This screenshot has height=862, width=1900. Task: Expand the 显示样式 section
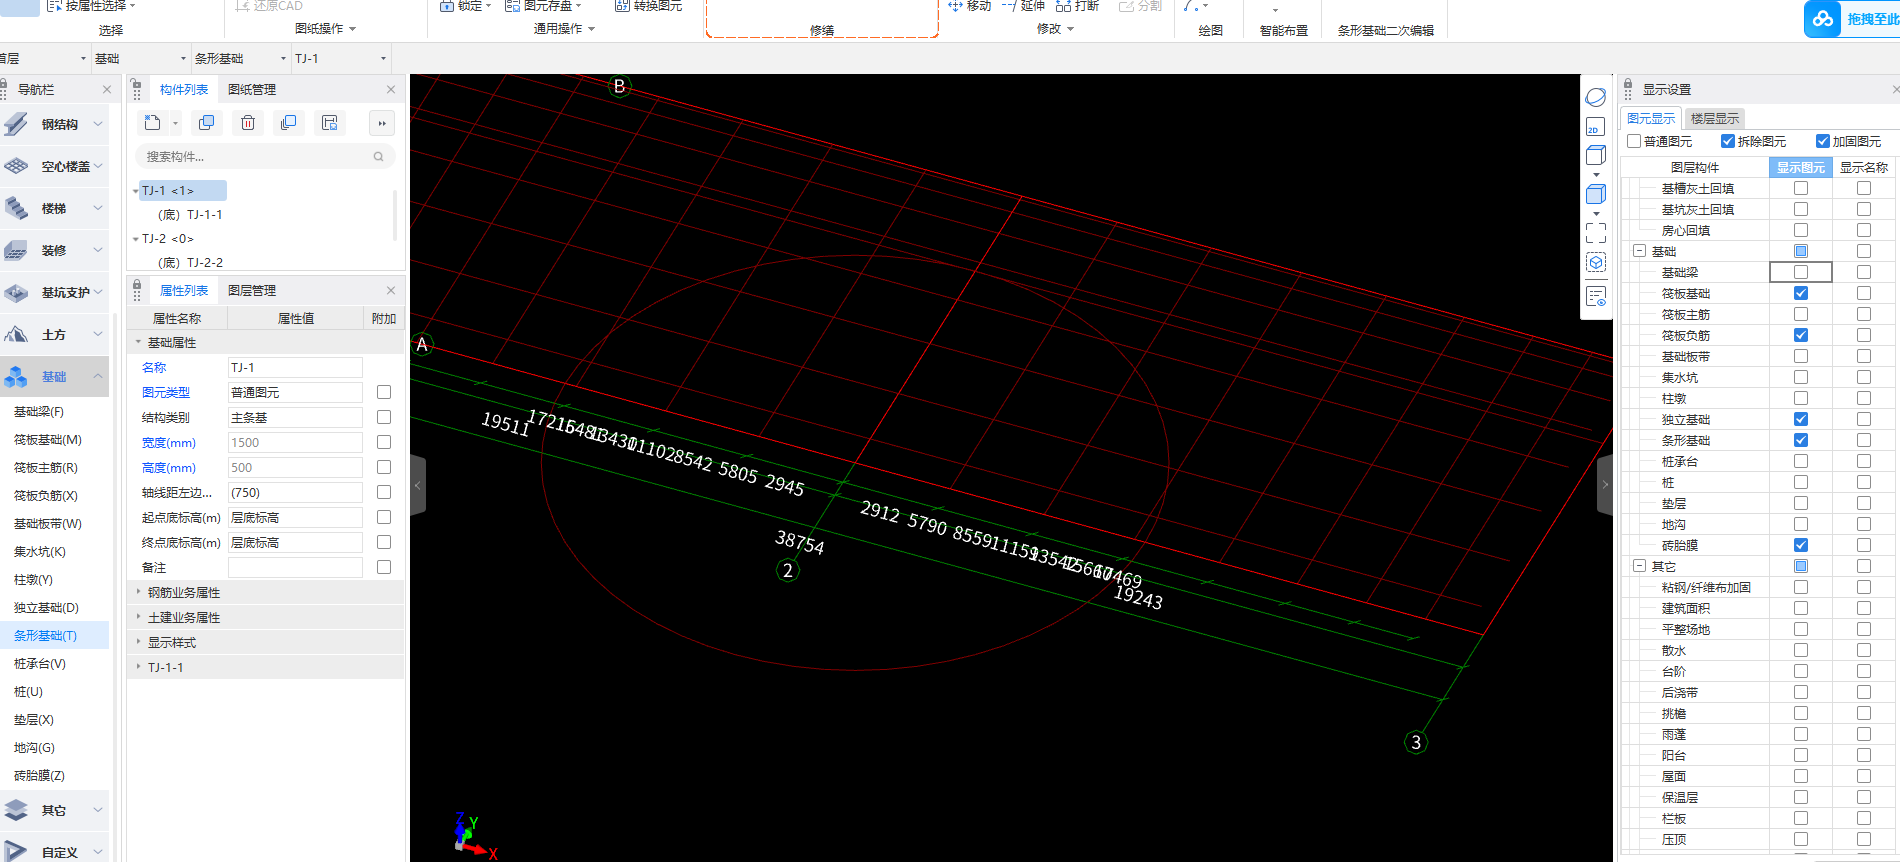tap(139, 642)
